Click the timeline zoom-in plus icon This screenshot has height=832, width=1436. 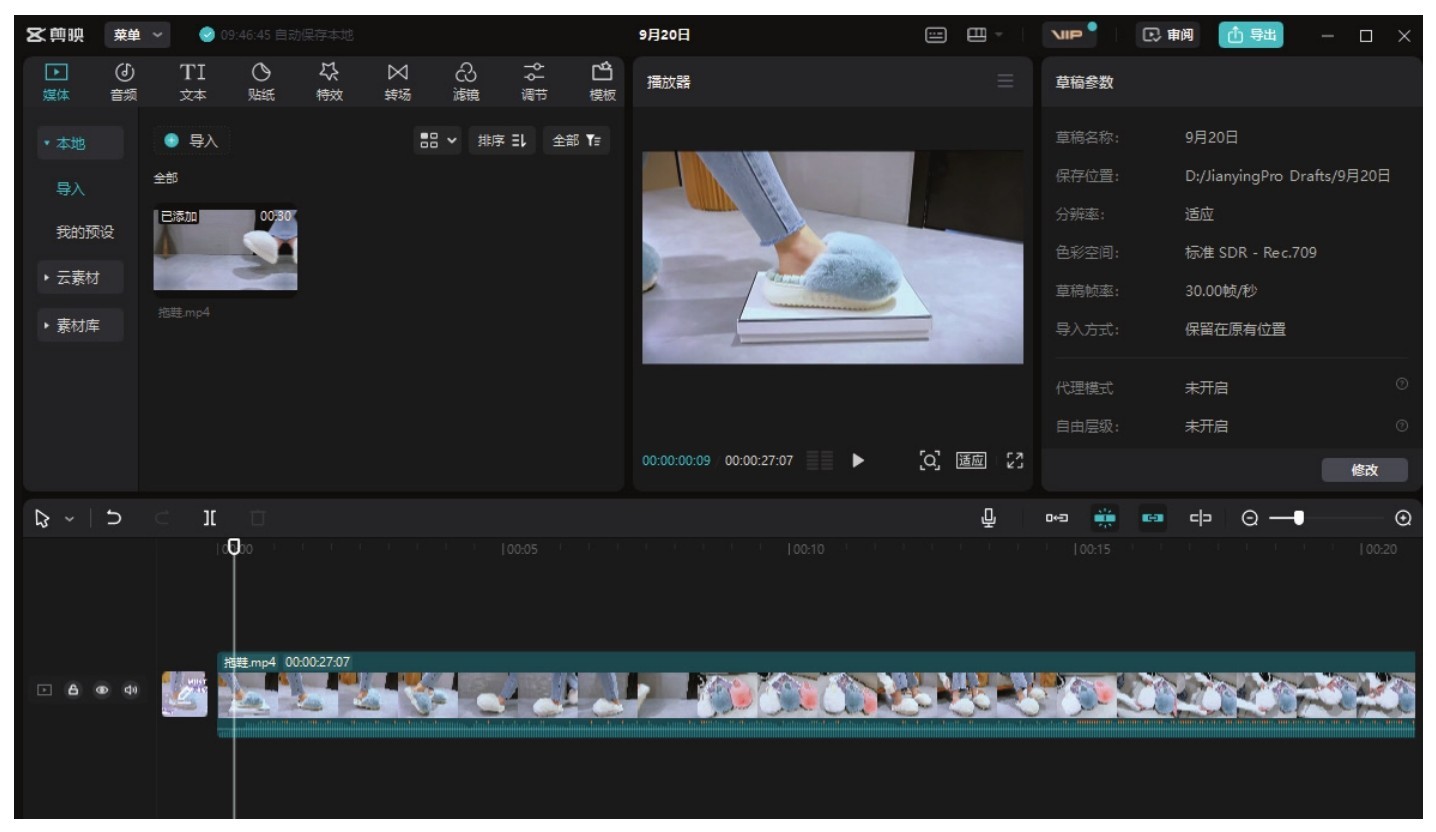point(1403,518)
